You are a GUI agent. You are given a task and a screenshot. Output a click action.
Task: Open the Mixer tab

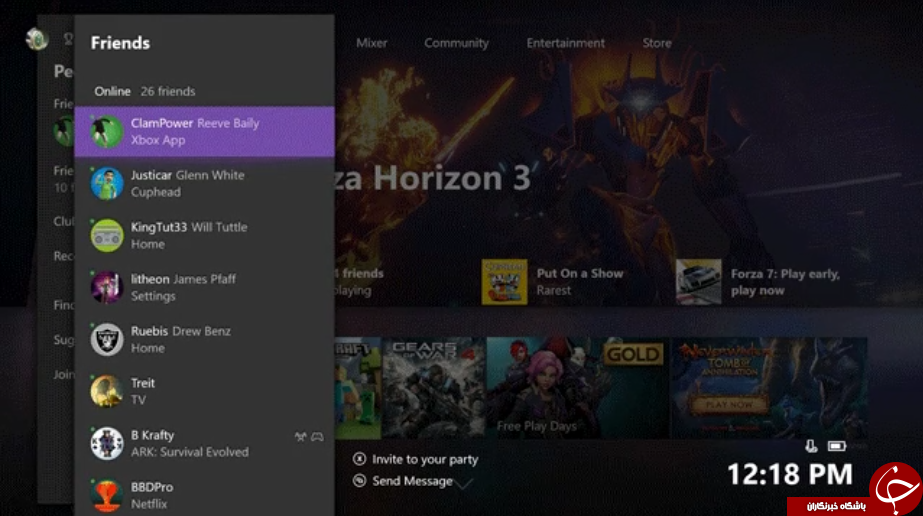tap(371, 43)
